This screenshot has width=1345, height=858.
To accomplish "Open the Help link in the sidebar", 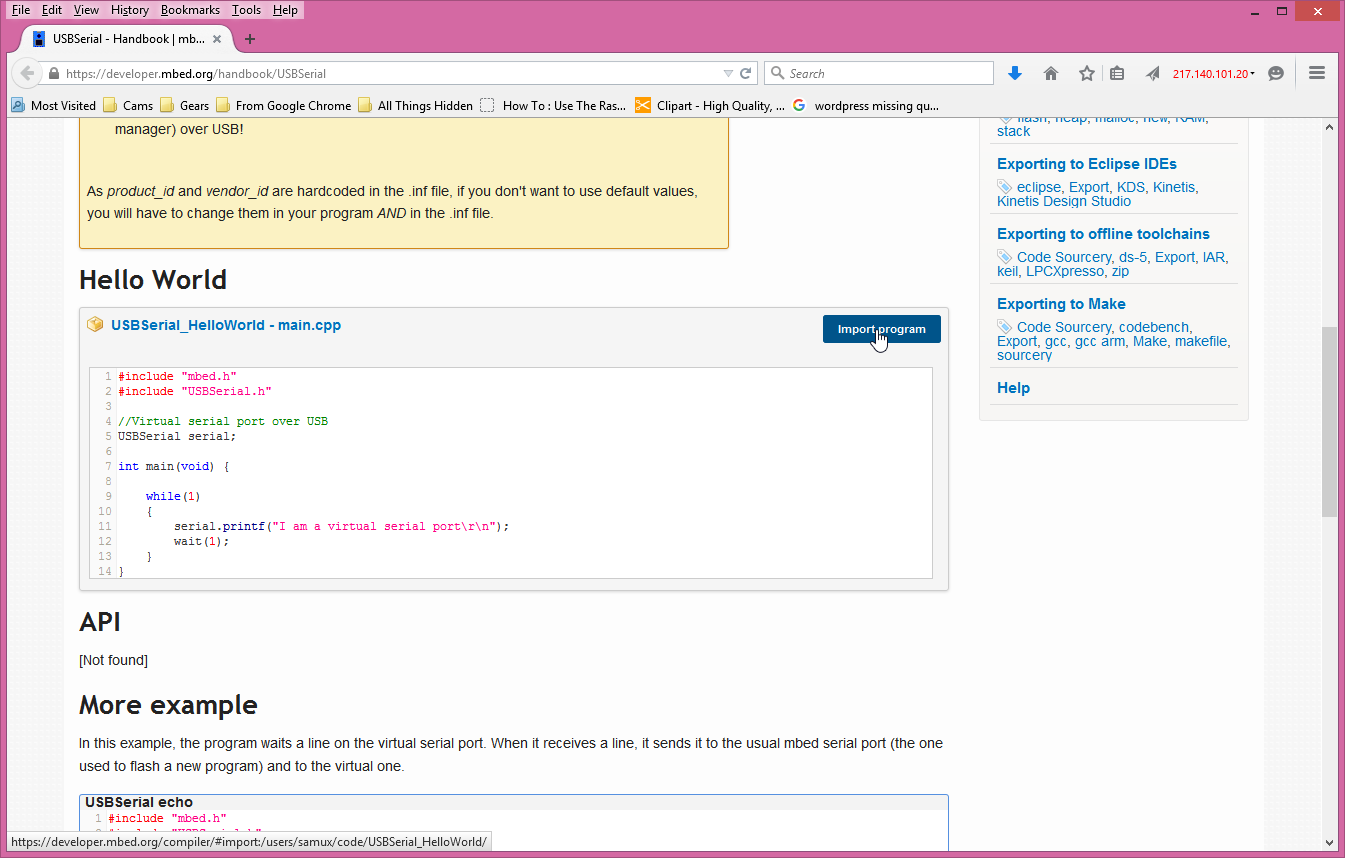I will point(1013,388).
